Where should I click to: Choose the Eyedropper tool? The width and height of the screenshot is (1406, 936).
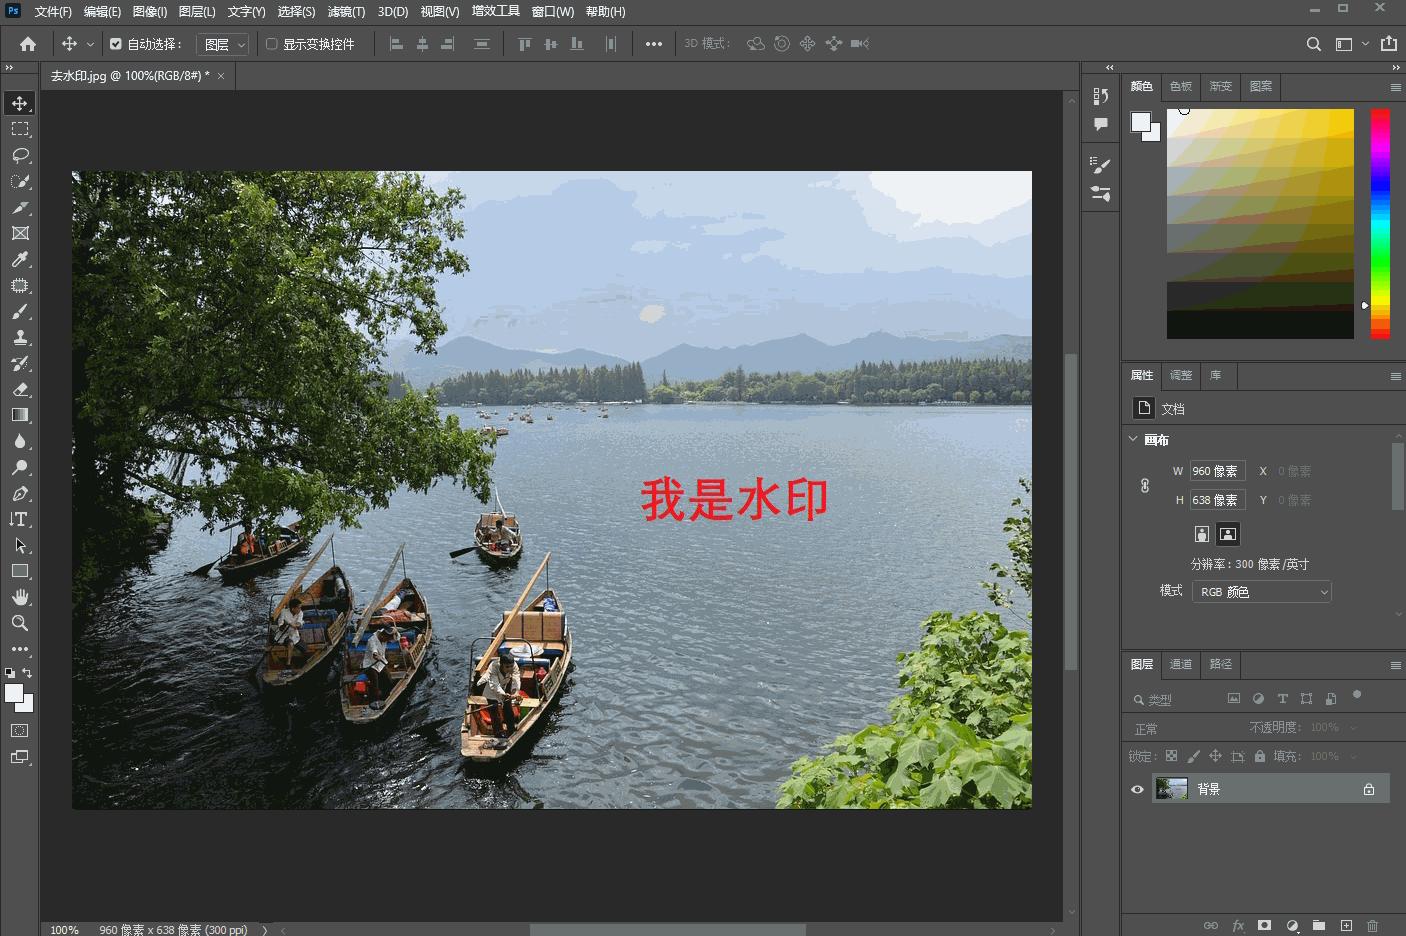20,259
